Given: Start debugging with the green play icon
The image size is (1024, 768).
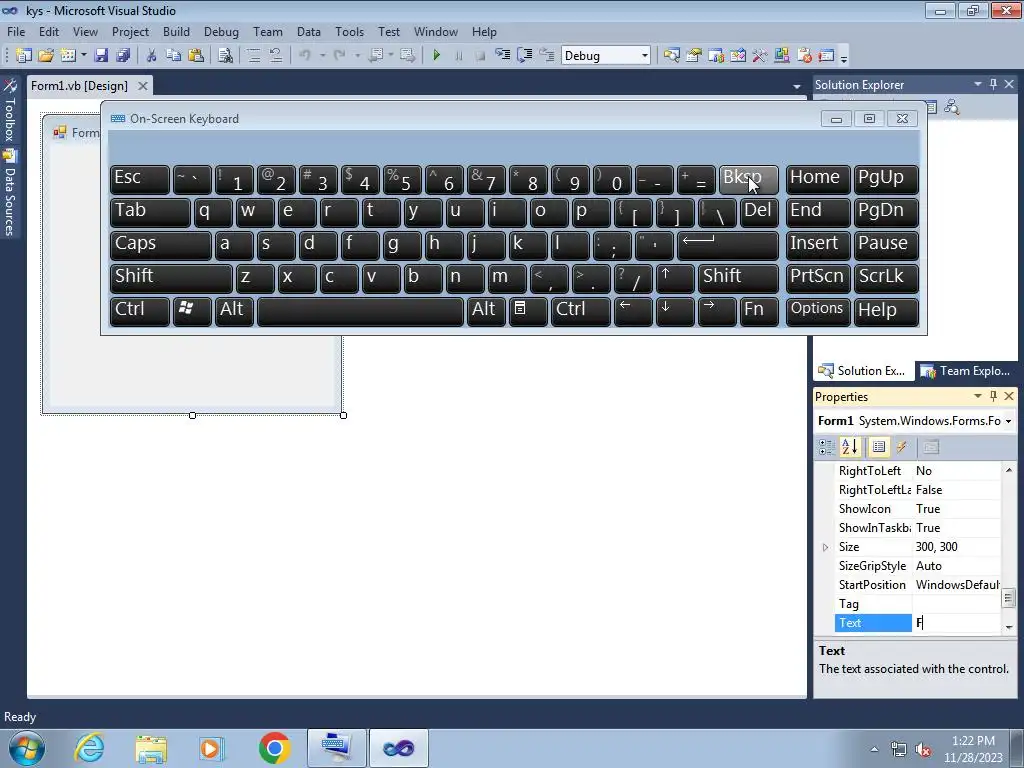Looking at the screenshot, I should point(437,56).
